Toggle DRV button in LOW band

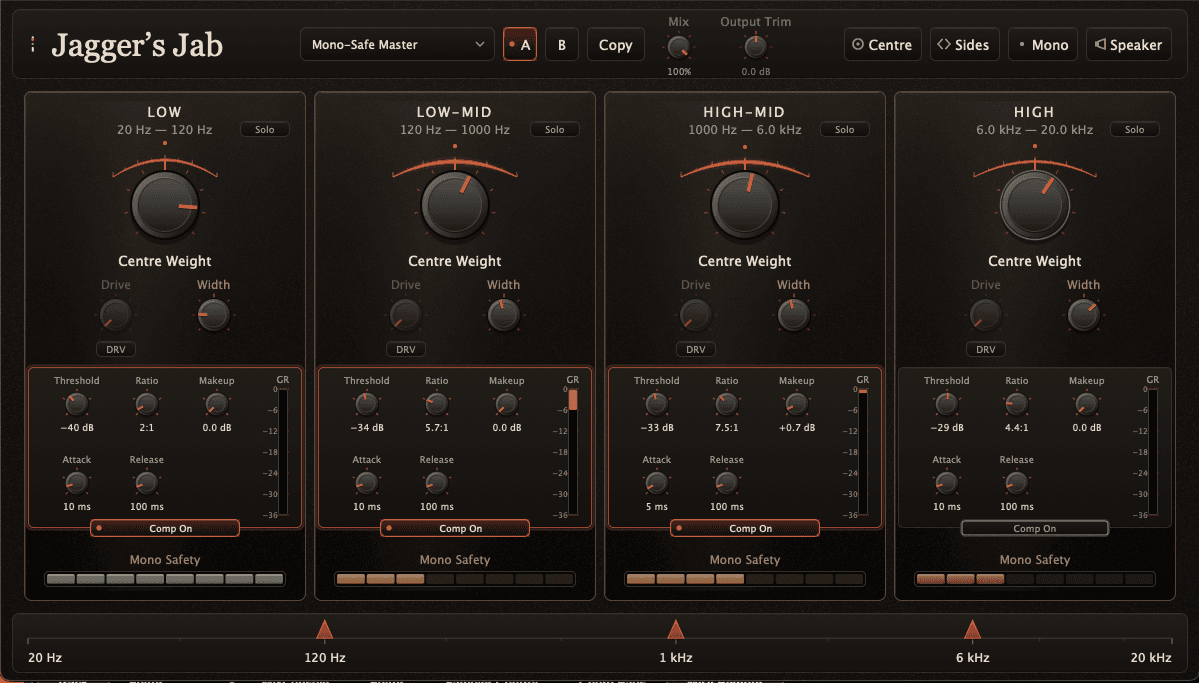[115, 350]
